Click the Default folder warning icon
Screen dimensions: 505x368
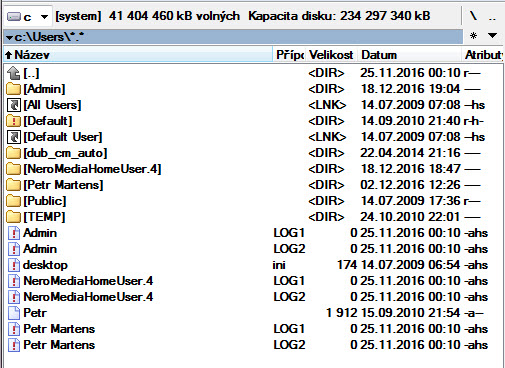point(14,121)
